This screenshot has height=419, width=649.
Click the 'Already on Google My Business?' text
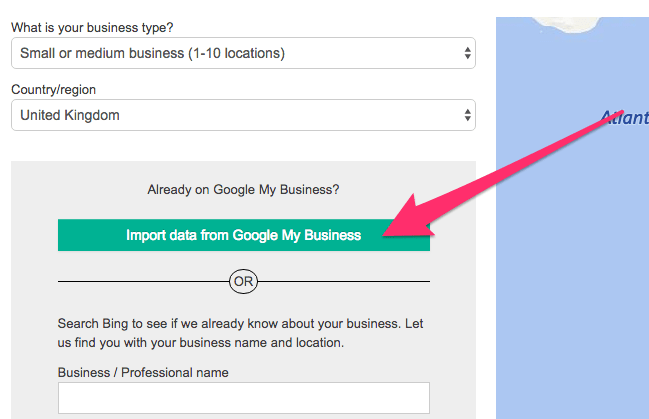pos(243,190)
